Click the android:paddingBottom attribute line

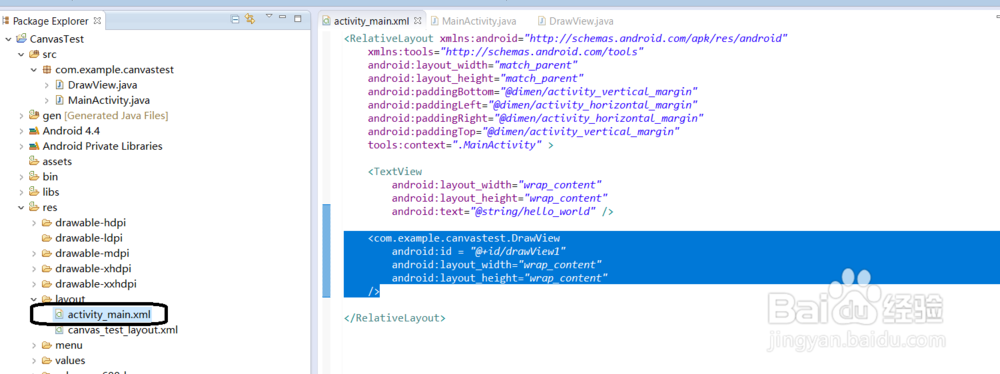(533, 92)
